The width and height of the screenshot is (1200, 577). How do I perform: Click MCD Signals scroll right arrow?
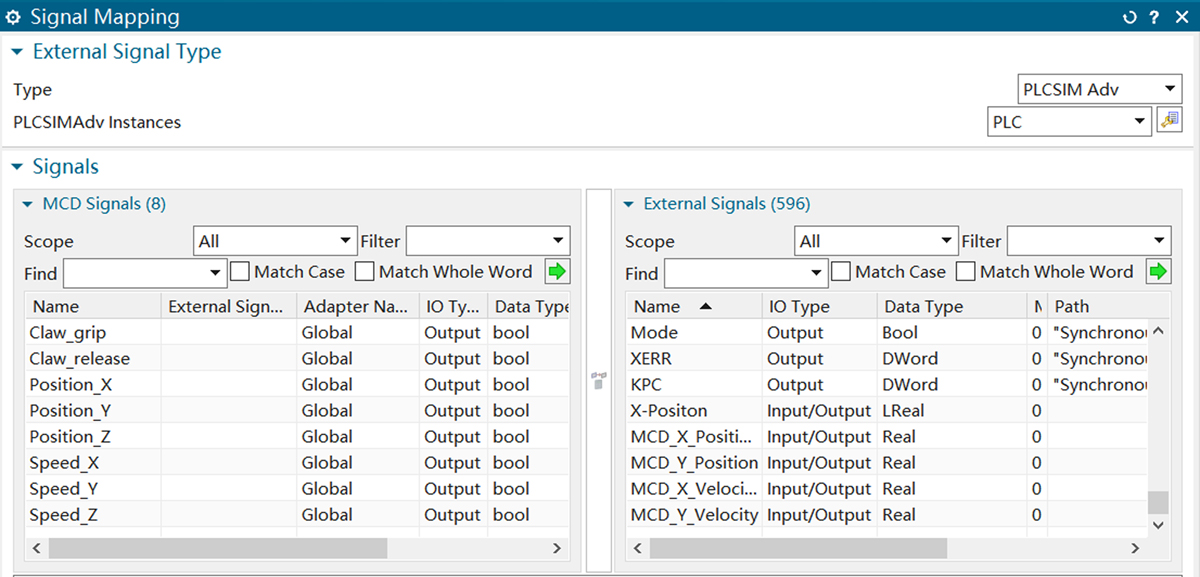558,548
